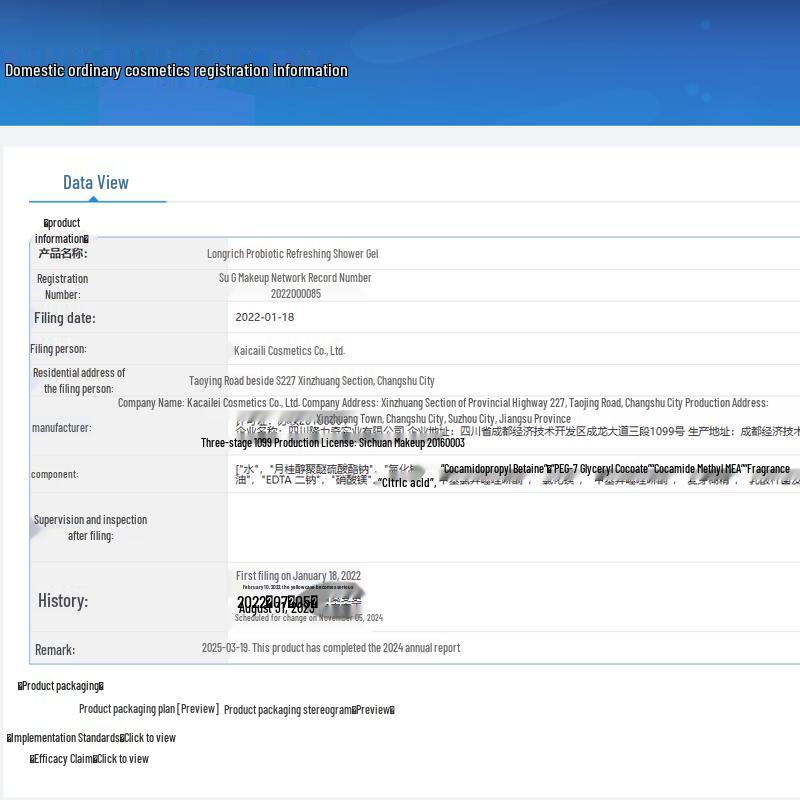Select filing person Kaicaili Cosmetics Co., Ltd.
Viewport: 800px width, 800px height.
[x=289, y=351]
